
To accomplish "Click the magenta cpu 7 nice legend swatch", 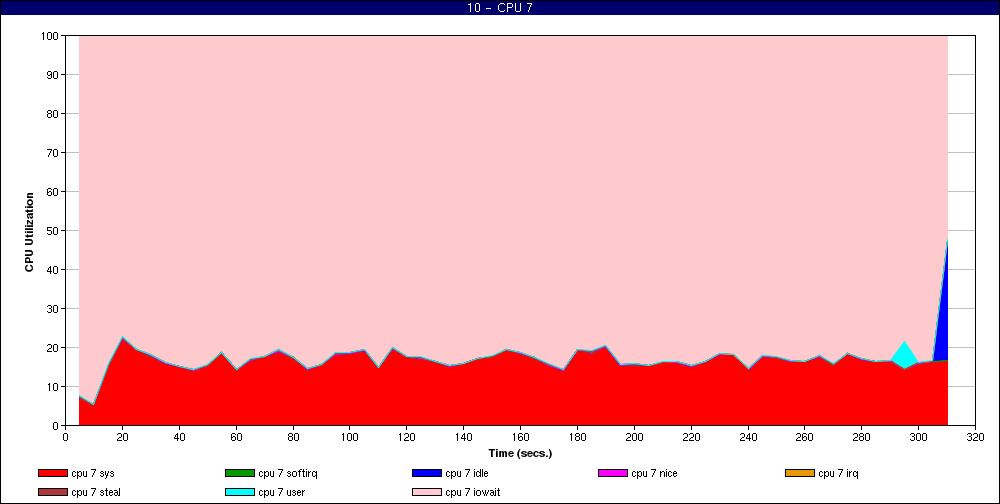I will [613, 473].
